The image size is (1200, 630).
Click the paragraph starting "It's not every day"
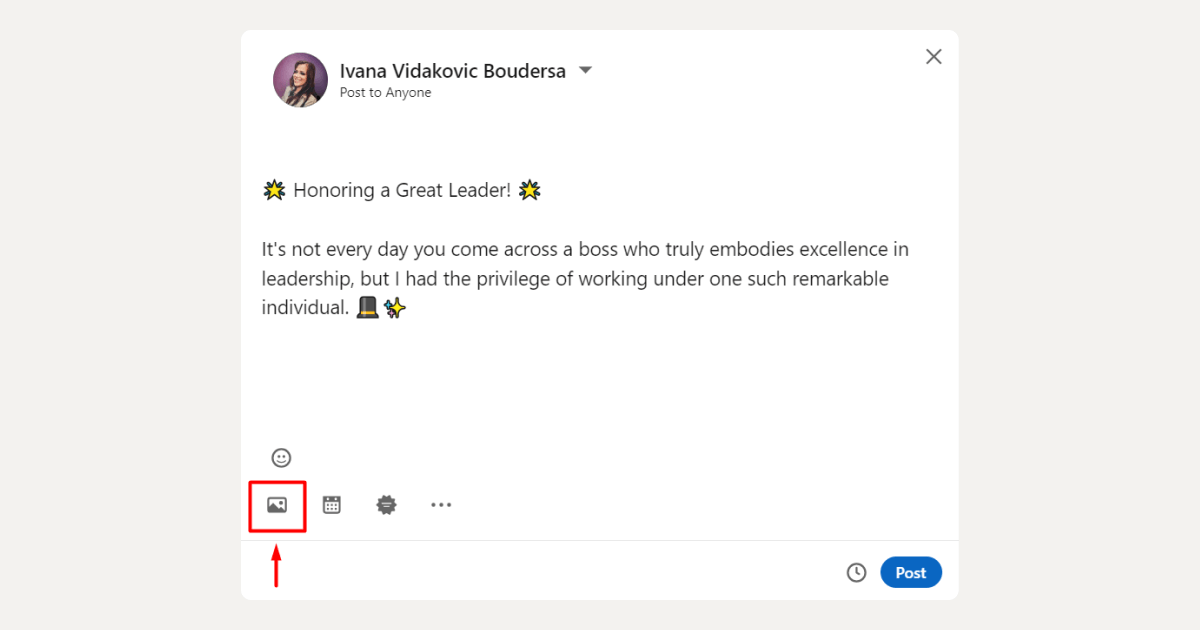(585, 249)
